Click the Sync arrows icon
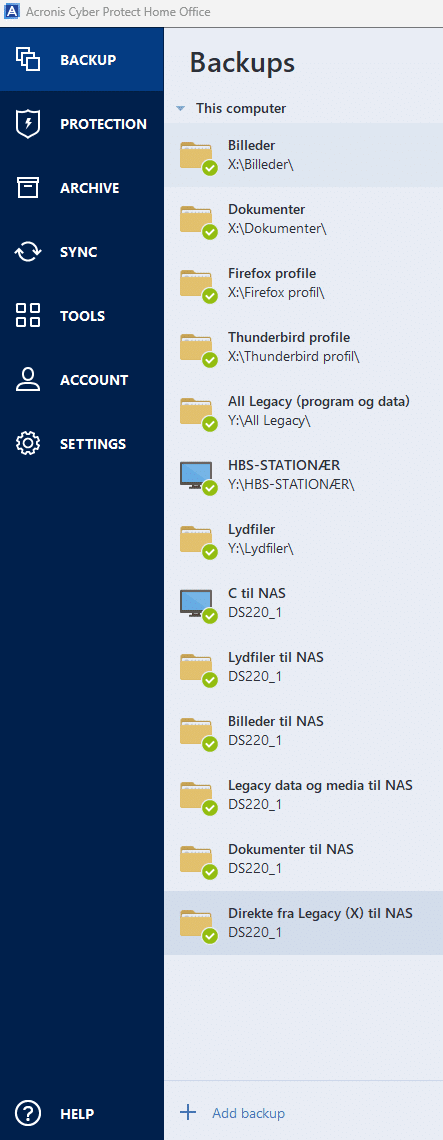The height and width of the screenshot is (1140, 443). pos(28,252)
